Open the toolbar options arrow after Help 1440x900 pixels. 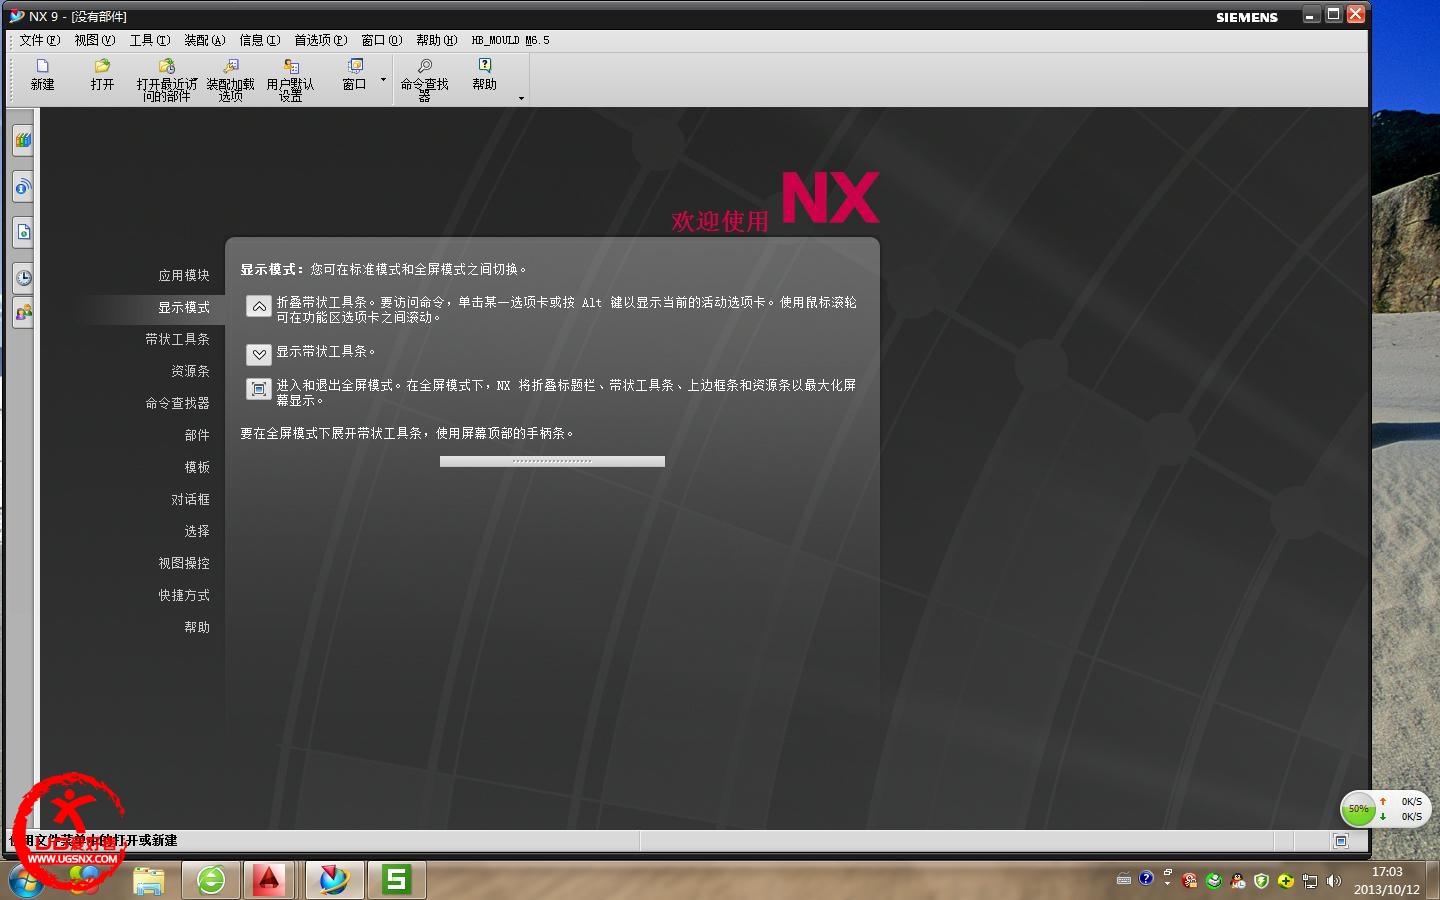pyautogui.click(x=521, y=98)
